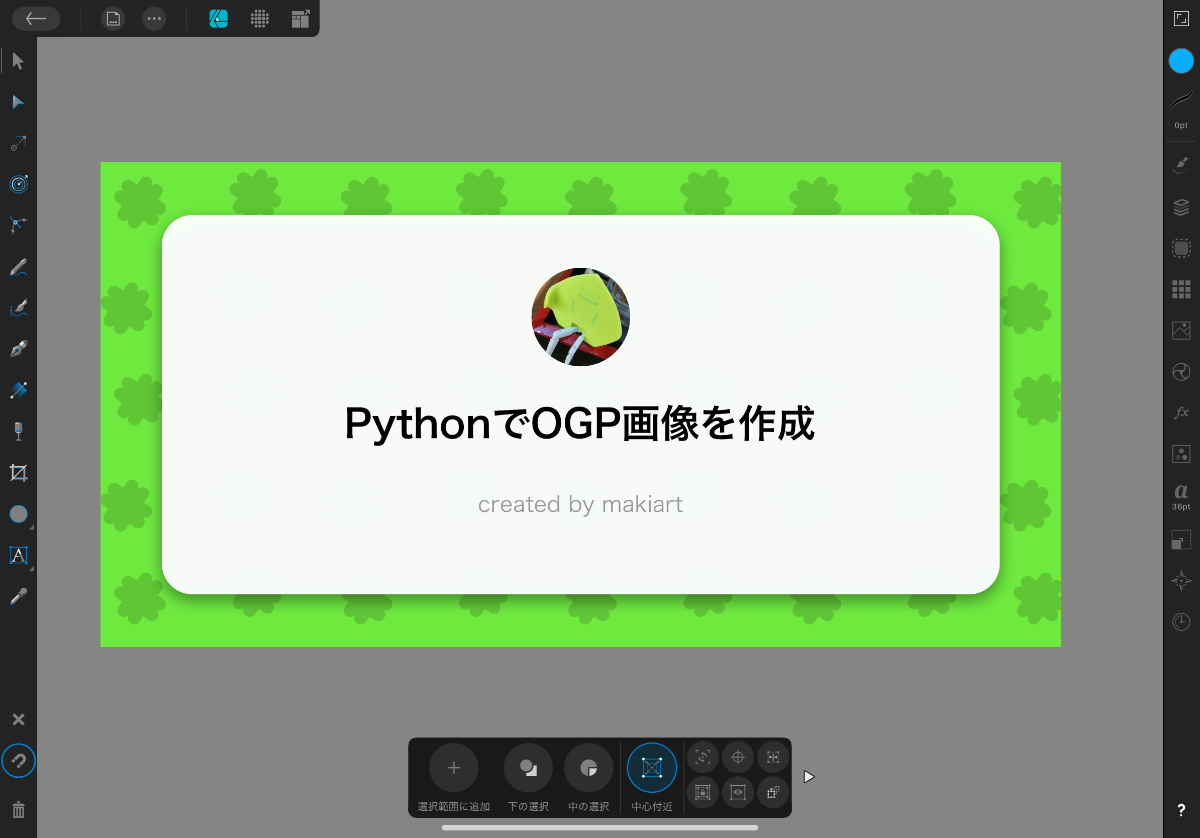The width and height of the screenshot is (1200, 838).
Task: Toggle fullscreen UI icon at top right
Action: [x=1181, y=18]
